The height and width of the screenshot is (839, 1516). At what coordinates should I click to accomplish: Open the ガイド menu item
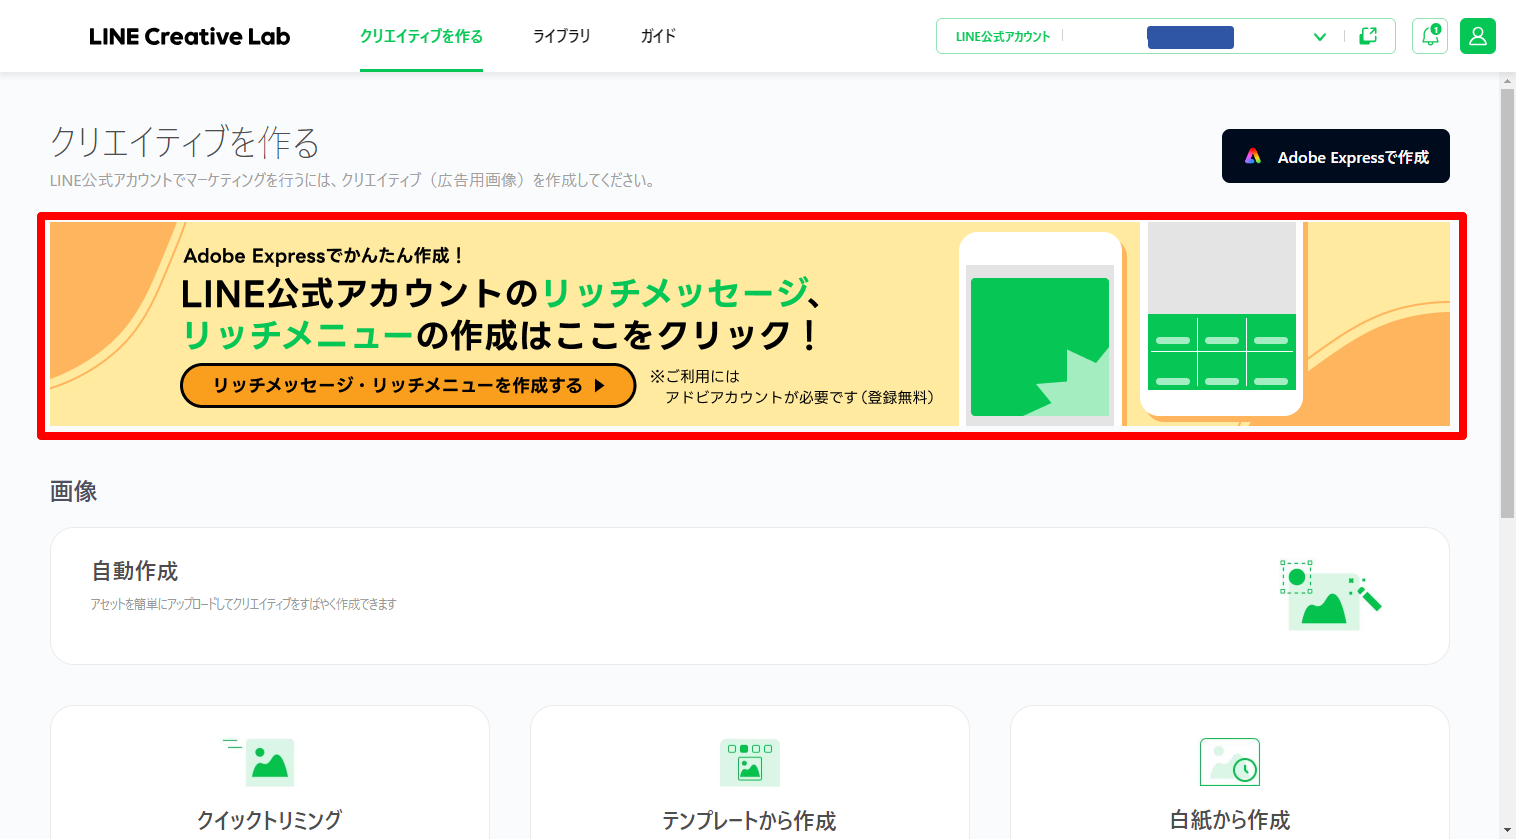click(657, 35)
